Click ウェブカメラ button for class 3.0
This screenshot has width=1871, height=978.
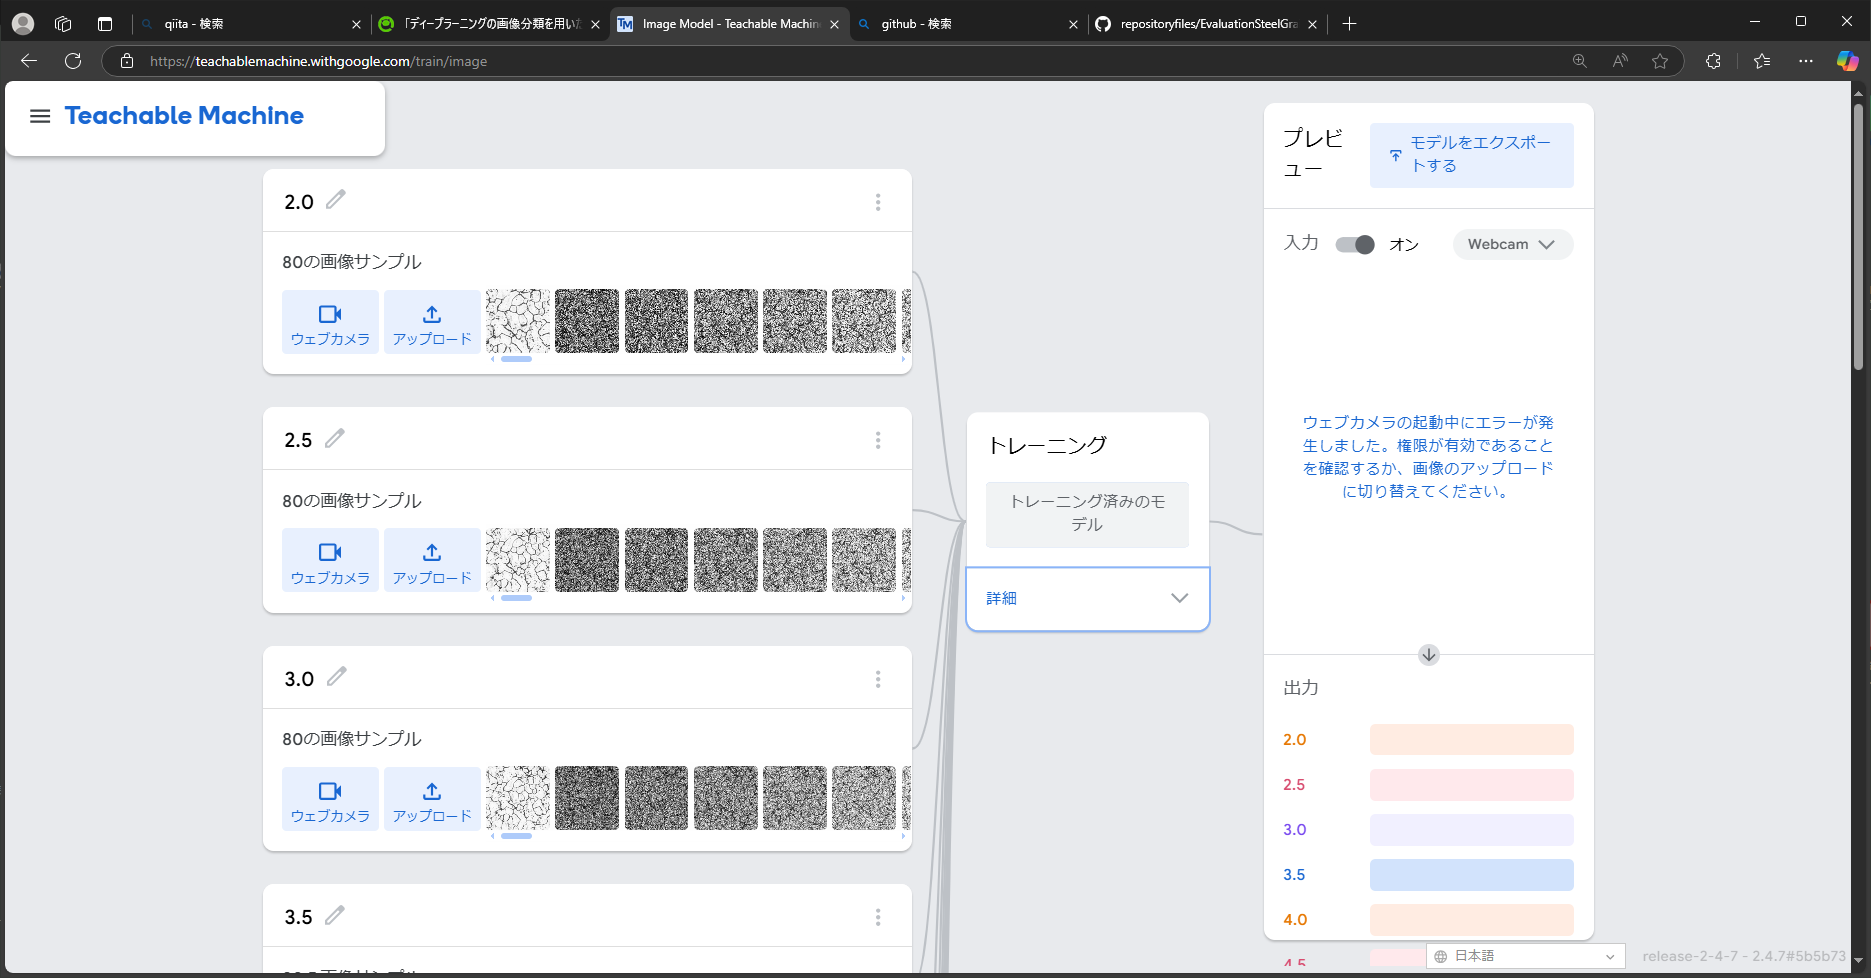(x=330, y=799)
